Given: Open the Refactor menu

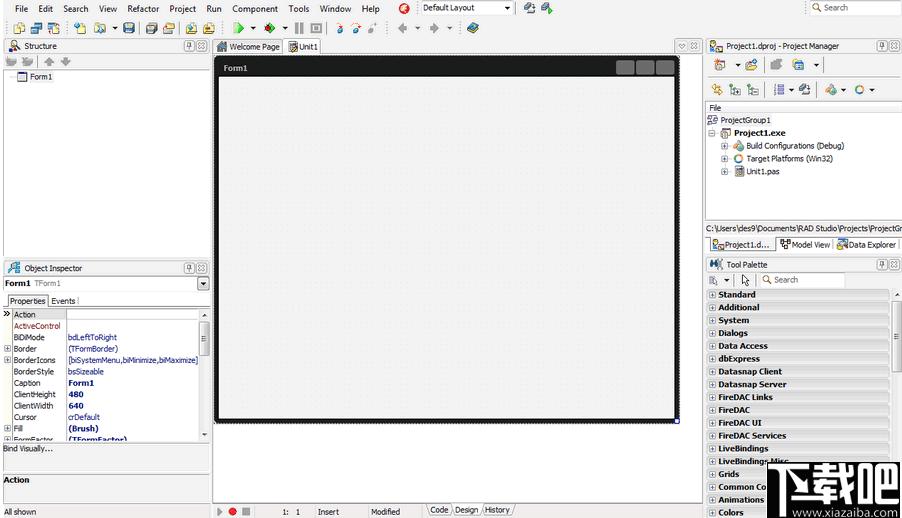Looking at the screenshot, I should pos(143,9).
